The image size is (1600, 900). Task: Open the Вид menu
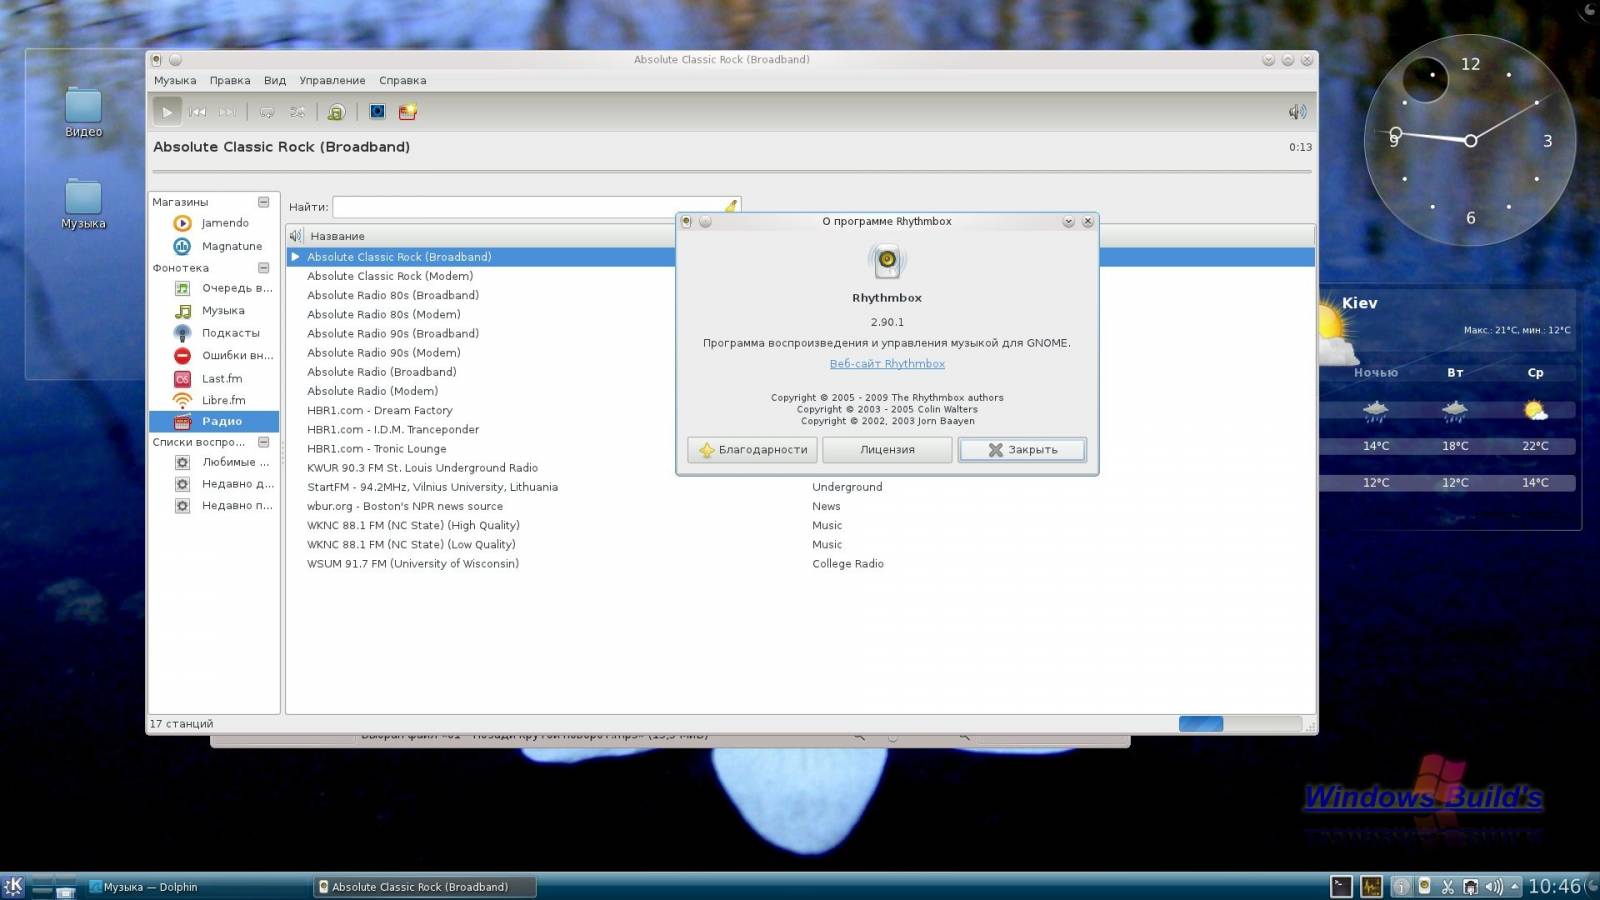click(x=275, y=81)
